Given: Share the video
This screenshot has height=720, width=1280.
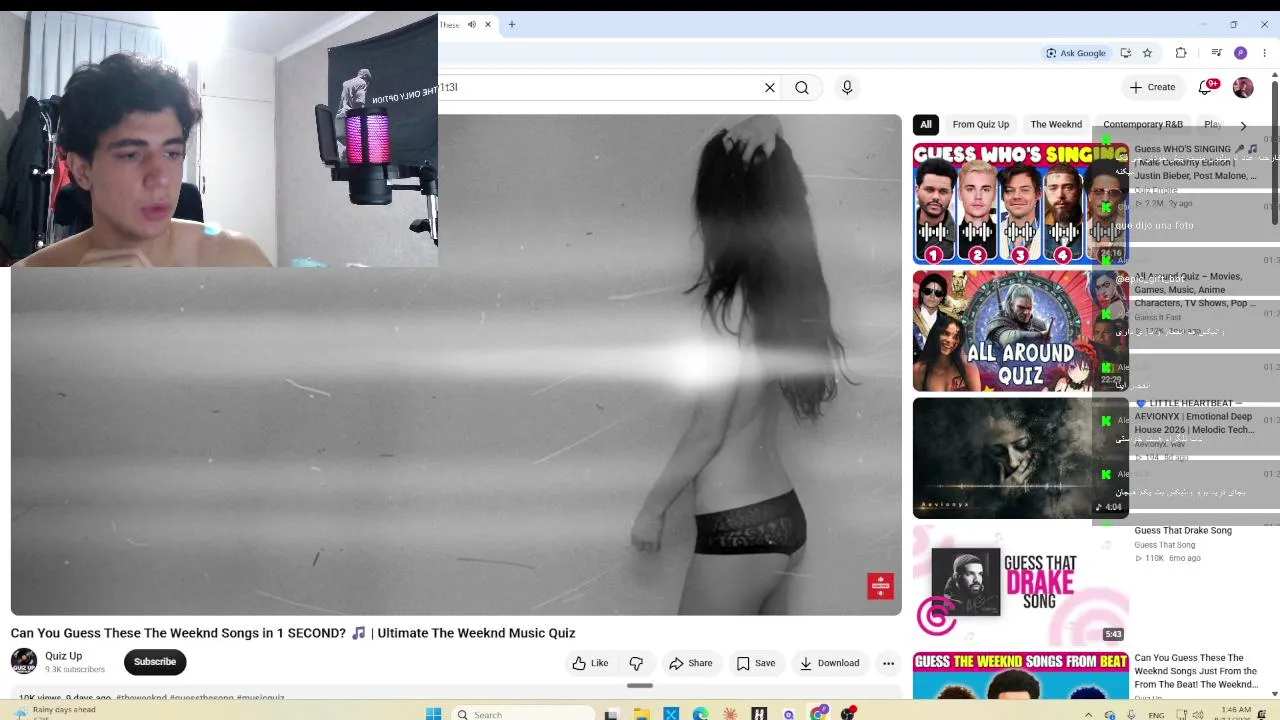Looking at the screenshot, I should point(691,663).
